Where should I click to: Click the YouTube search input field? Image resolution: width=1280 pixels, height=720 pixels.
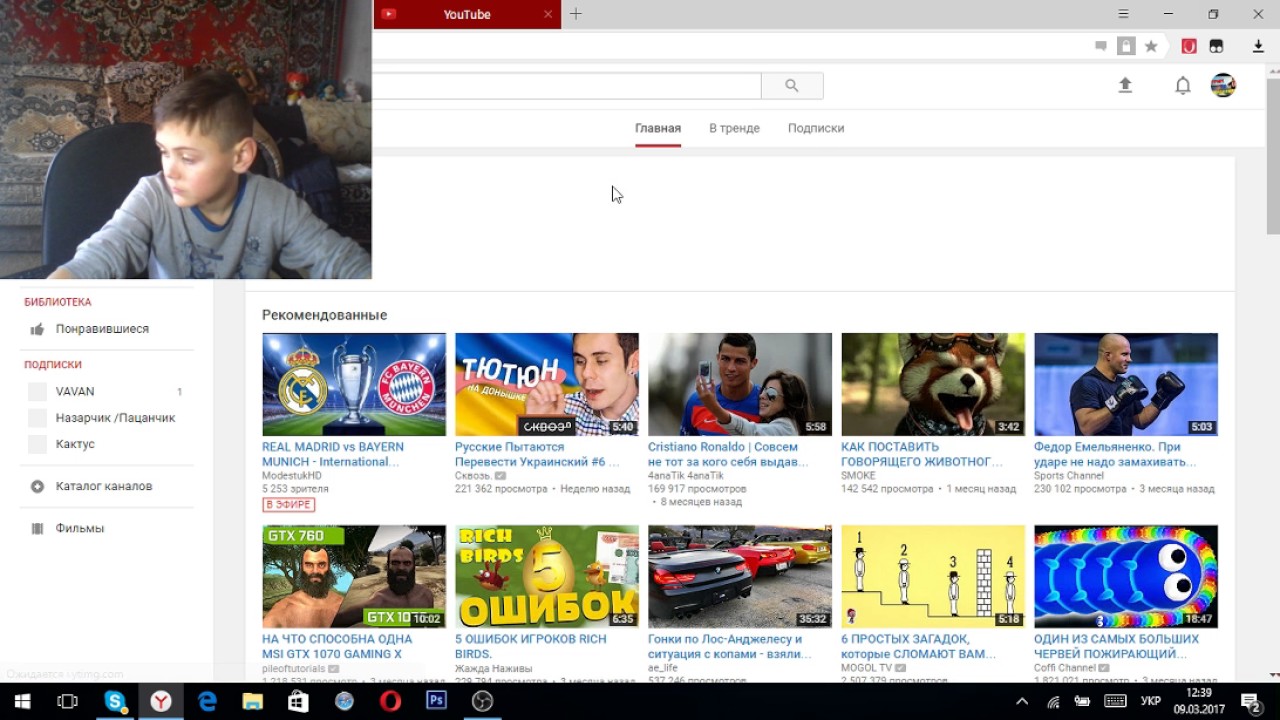pyautogui.click(x=566, y=86)
